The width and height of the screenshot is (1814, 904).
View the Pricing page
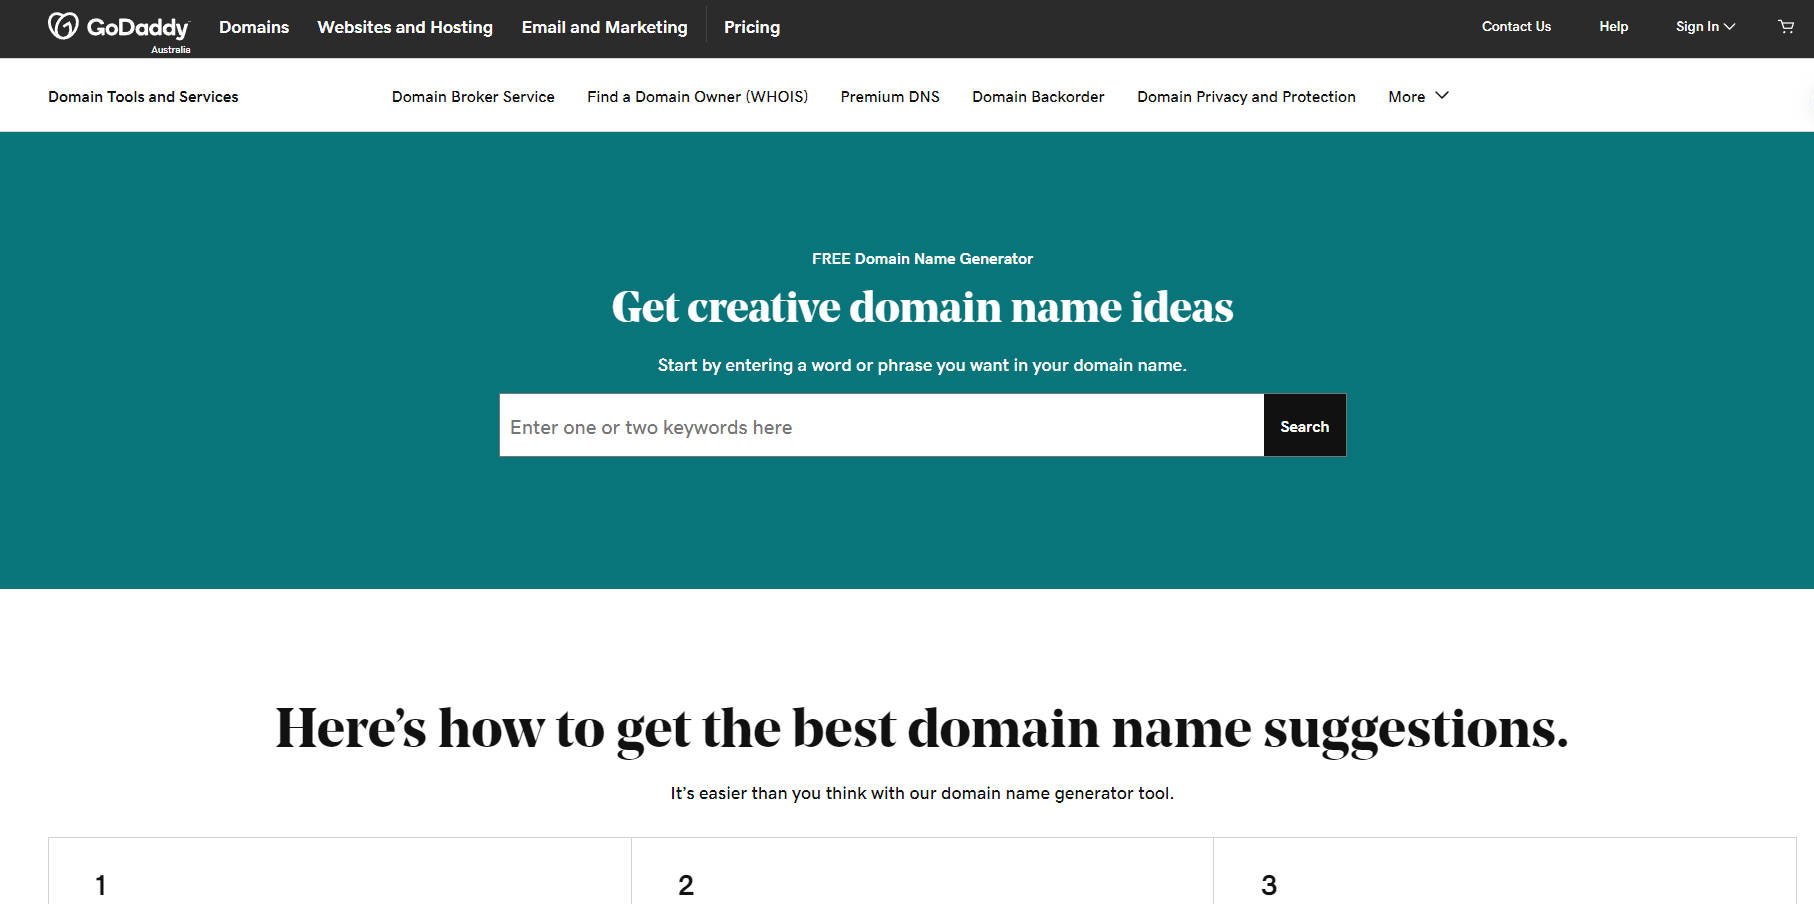[751, 27]
